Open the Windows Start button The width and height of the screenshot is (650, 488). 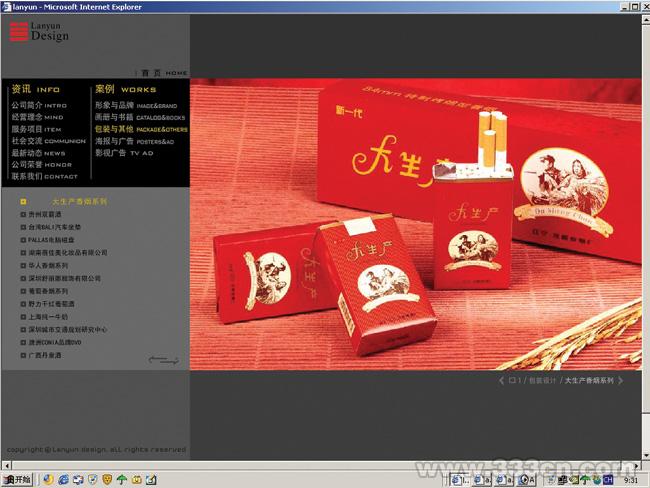[18, 480]
